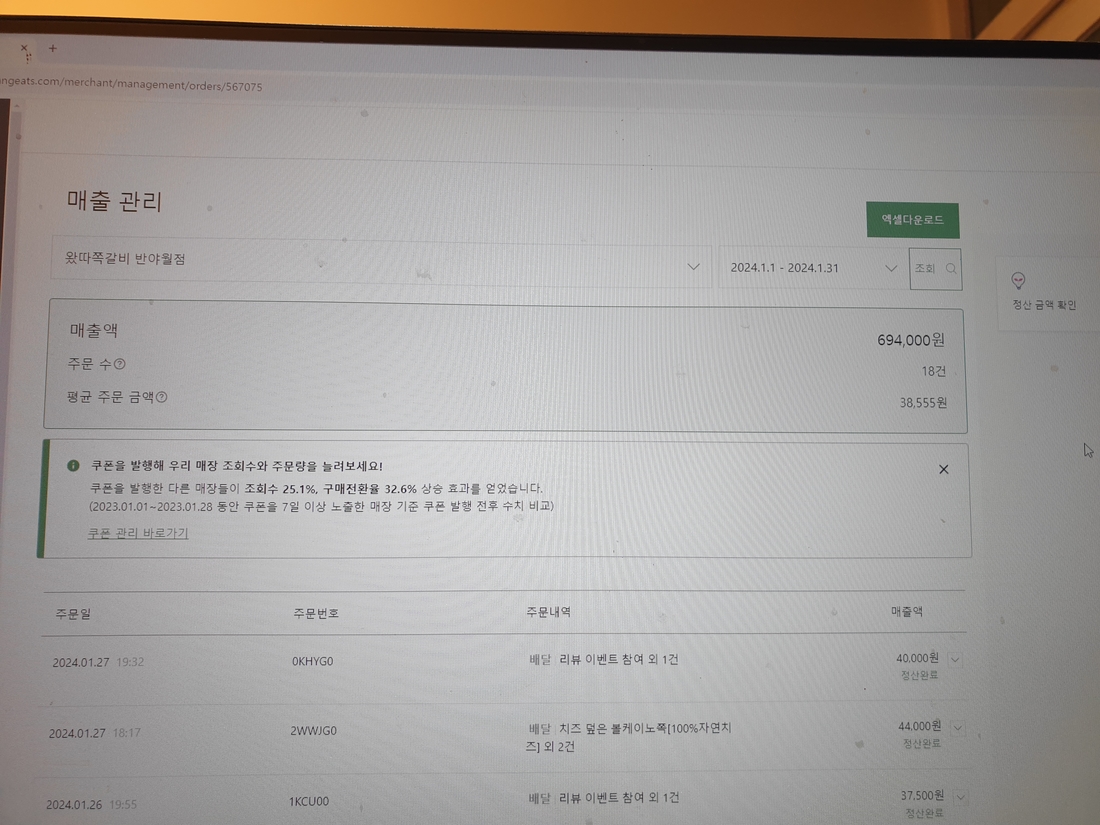Close the current browser tab
Image resolution: width=1100 pixels, height=825 pixels.
(25, 48)
